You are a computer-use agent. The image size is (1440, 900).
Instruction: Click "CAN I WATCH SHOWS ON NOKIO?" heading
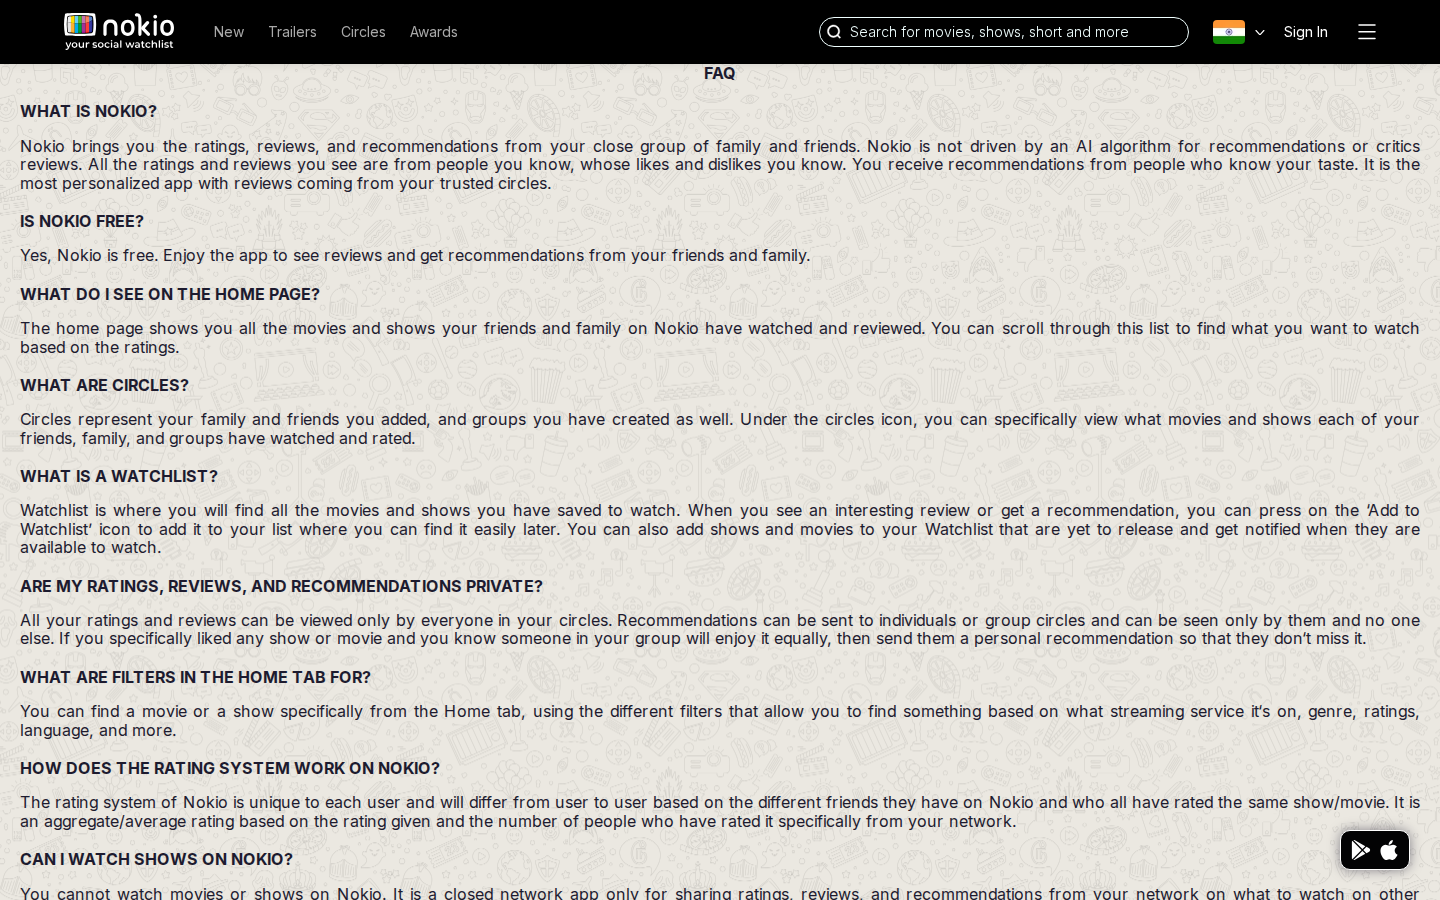(156, 859)
